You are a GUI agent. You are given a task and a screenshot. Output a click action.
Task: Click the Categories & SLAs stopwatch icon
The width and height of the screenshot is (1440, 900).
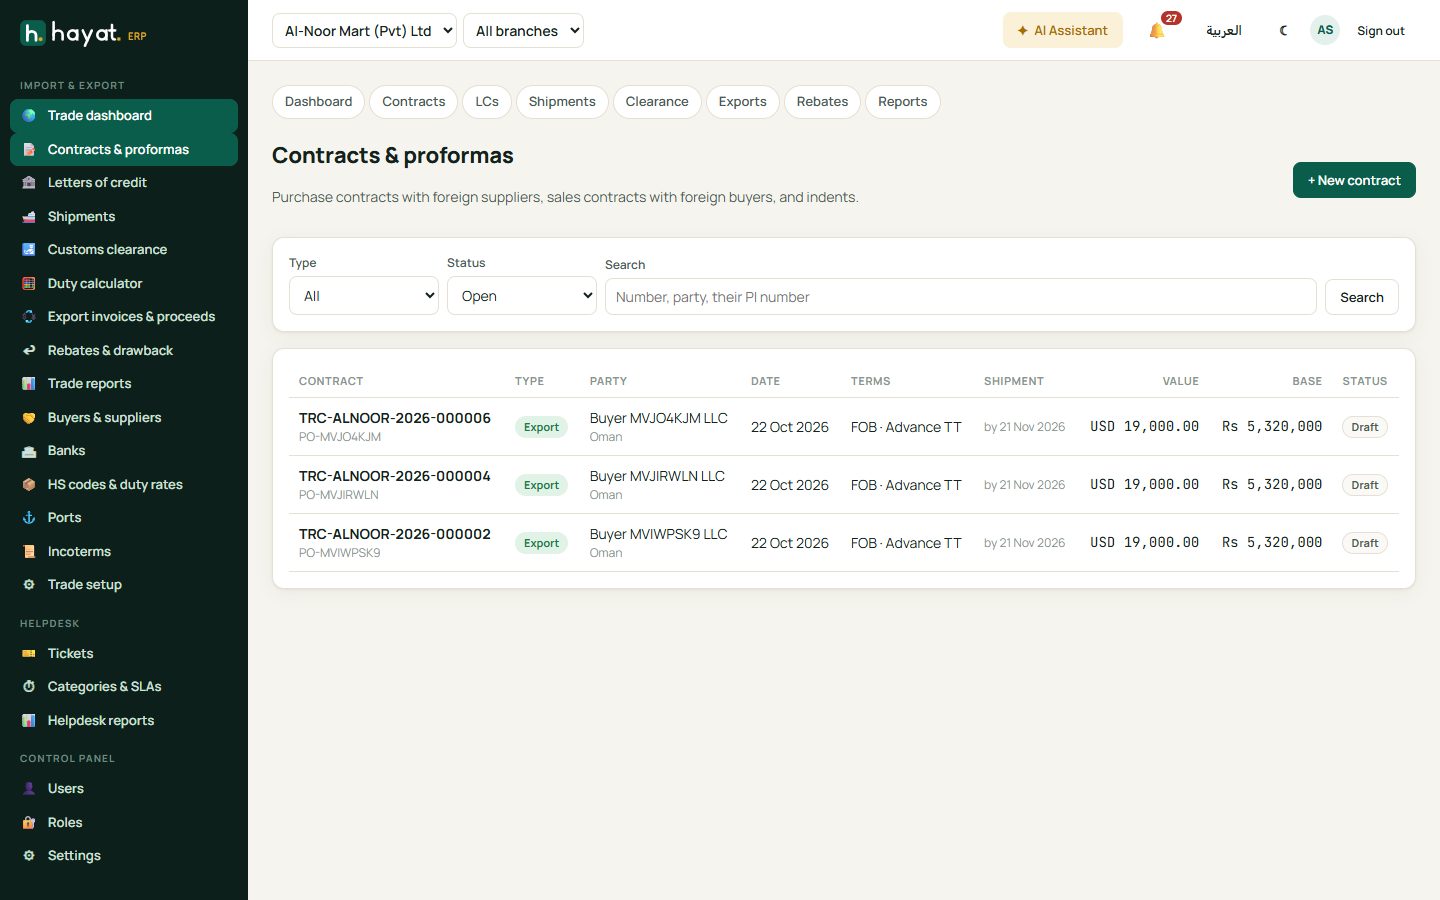29,687
